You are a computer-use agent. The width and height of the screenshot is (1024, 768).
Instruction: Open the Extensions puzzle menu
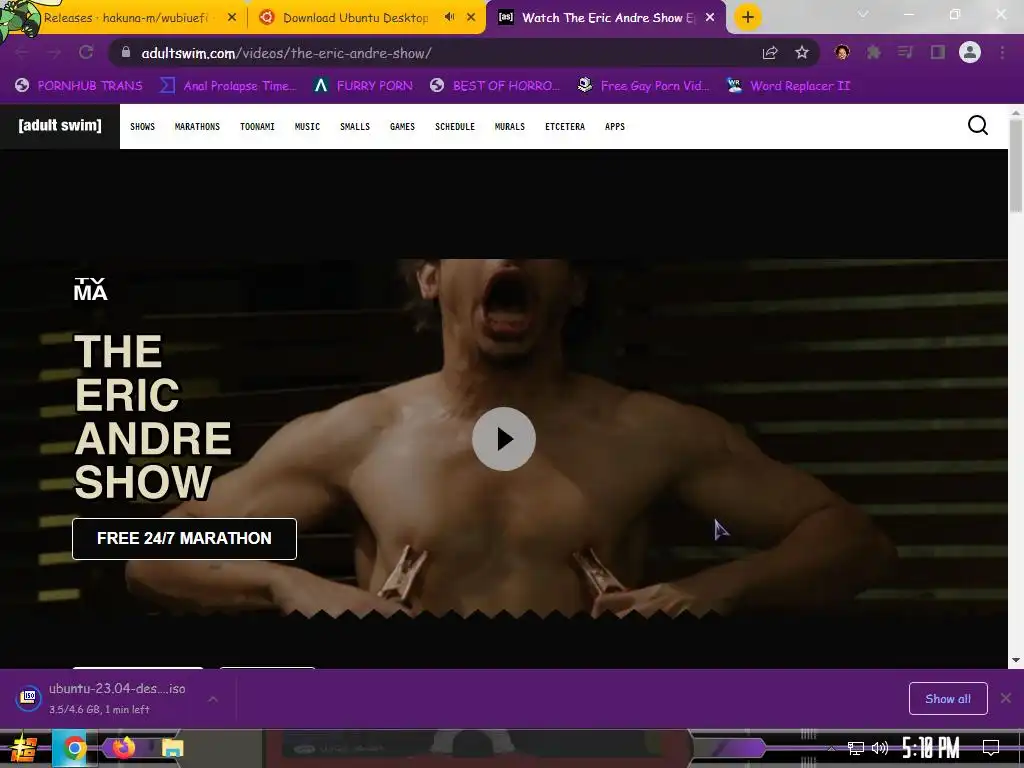874,52
